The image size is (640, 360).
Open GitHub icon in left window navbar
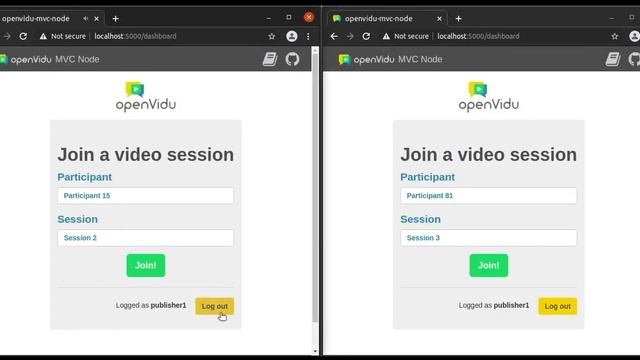[x=292, y=59]
